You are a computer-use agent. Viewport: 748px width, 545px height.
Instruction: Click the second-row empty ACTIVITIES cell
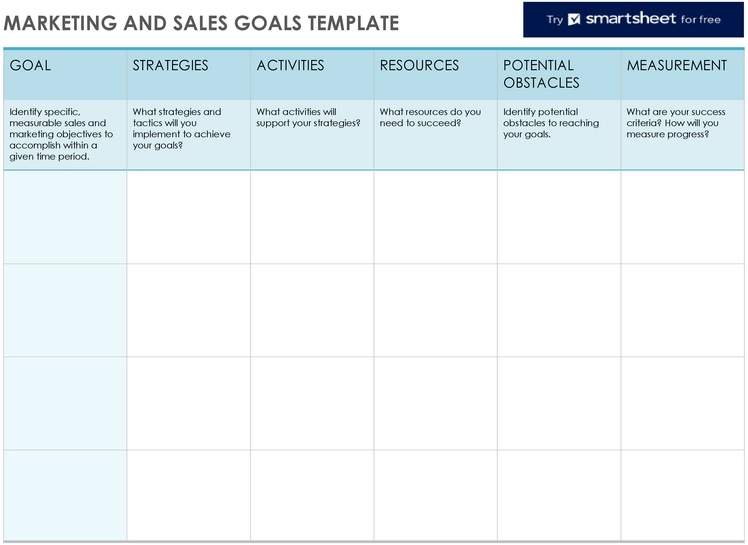312,310
